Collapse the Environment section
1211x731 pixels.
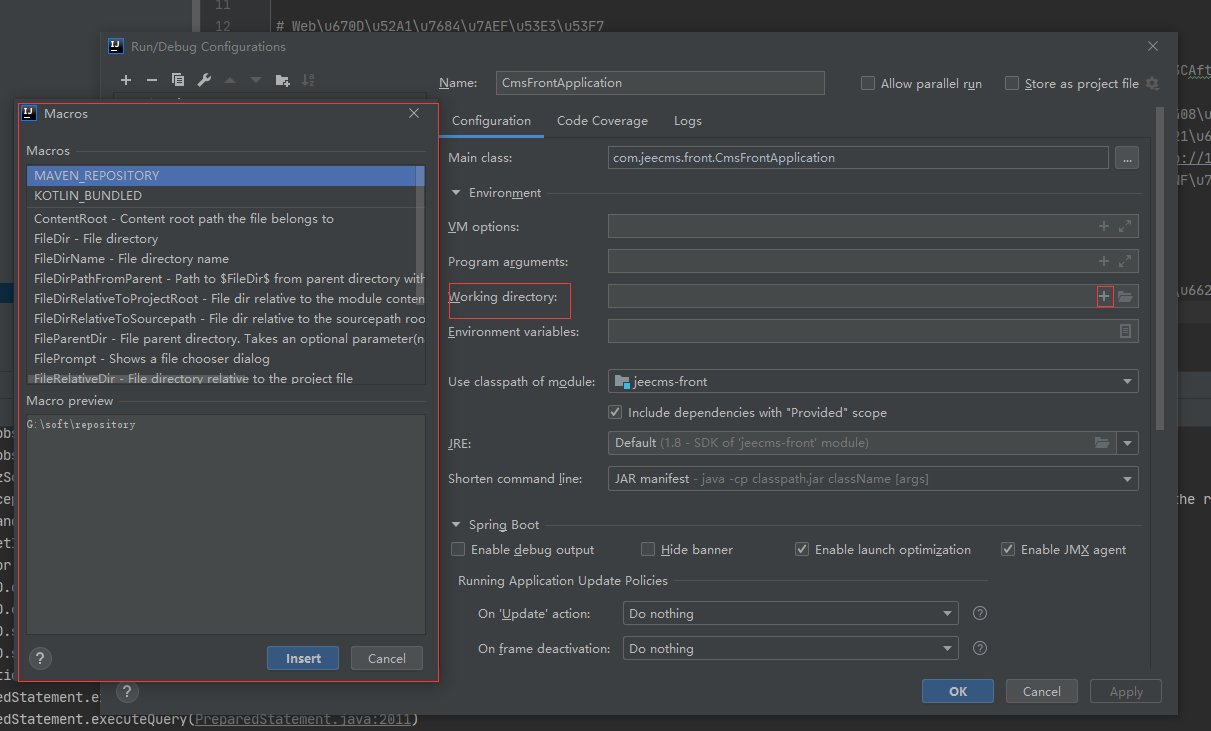pyautogui.click(x=457, y=193)
